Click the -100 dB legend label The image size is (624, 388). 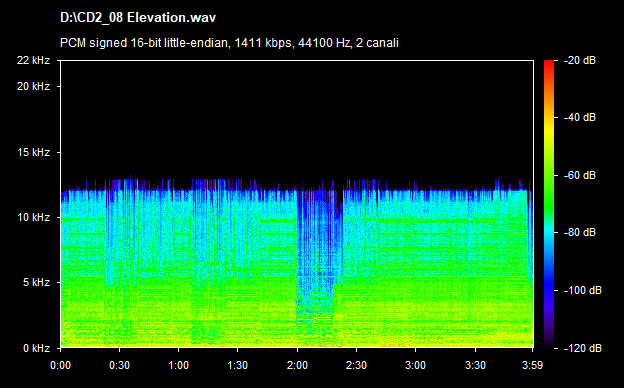[582, 290]
